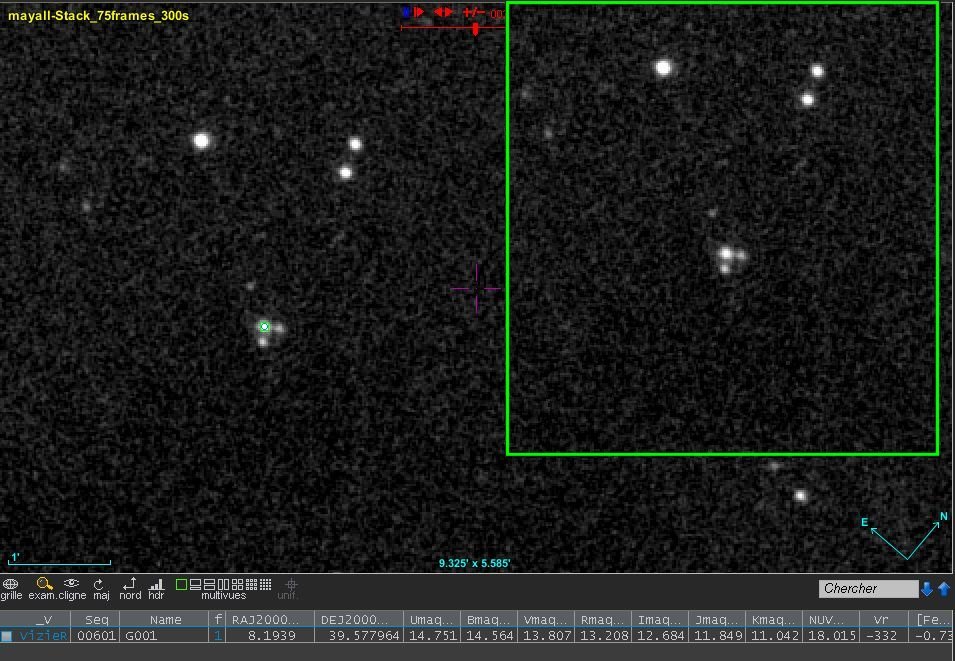Viewport: 955px width, 661px height.
Task: Click the blue 1 link in f column
Action: click(x=218, y=636)
